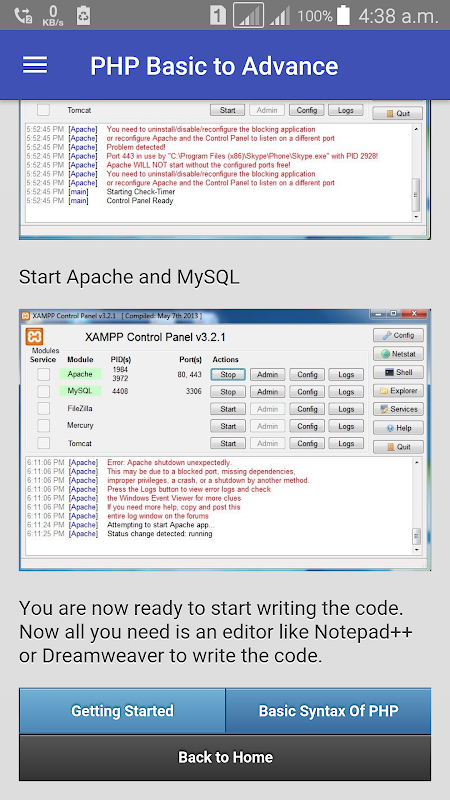Tick the Mercury service checkbox
Screen dimensions: 450x800
click(44, 426)
